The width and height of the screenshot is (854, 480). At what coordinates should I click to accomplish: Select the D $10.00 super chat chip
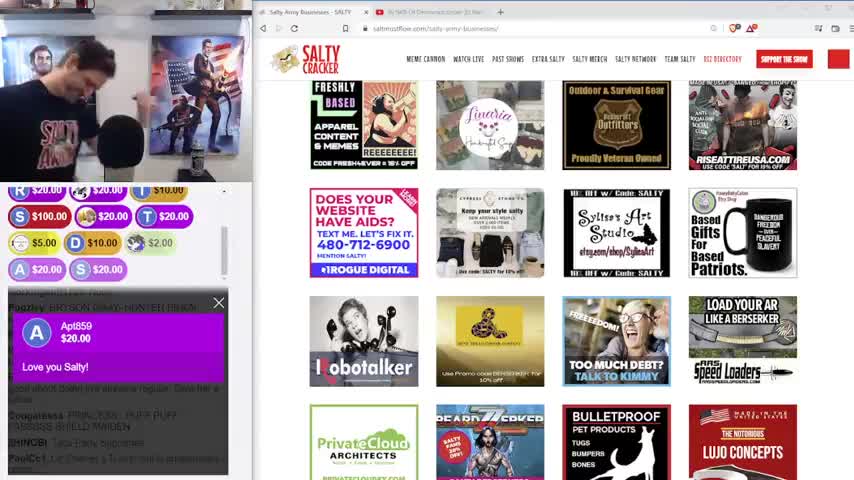pos(92,243)
